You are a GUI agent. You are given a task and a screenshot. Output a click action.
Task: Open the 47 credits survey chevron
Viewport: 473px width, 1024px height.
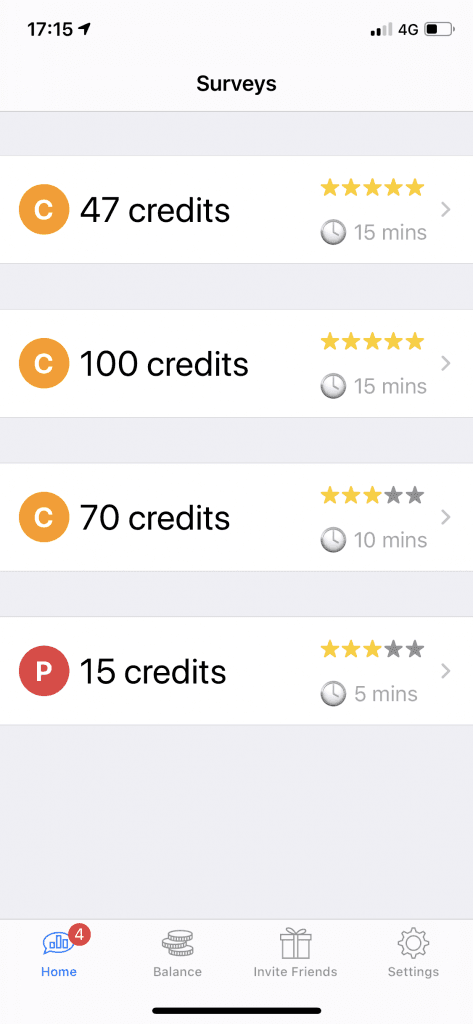point(446,210)
